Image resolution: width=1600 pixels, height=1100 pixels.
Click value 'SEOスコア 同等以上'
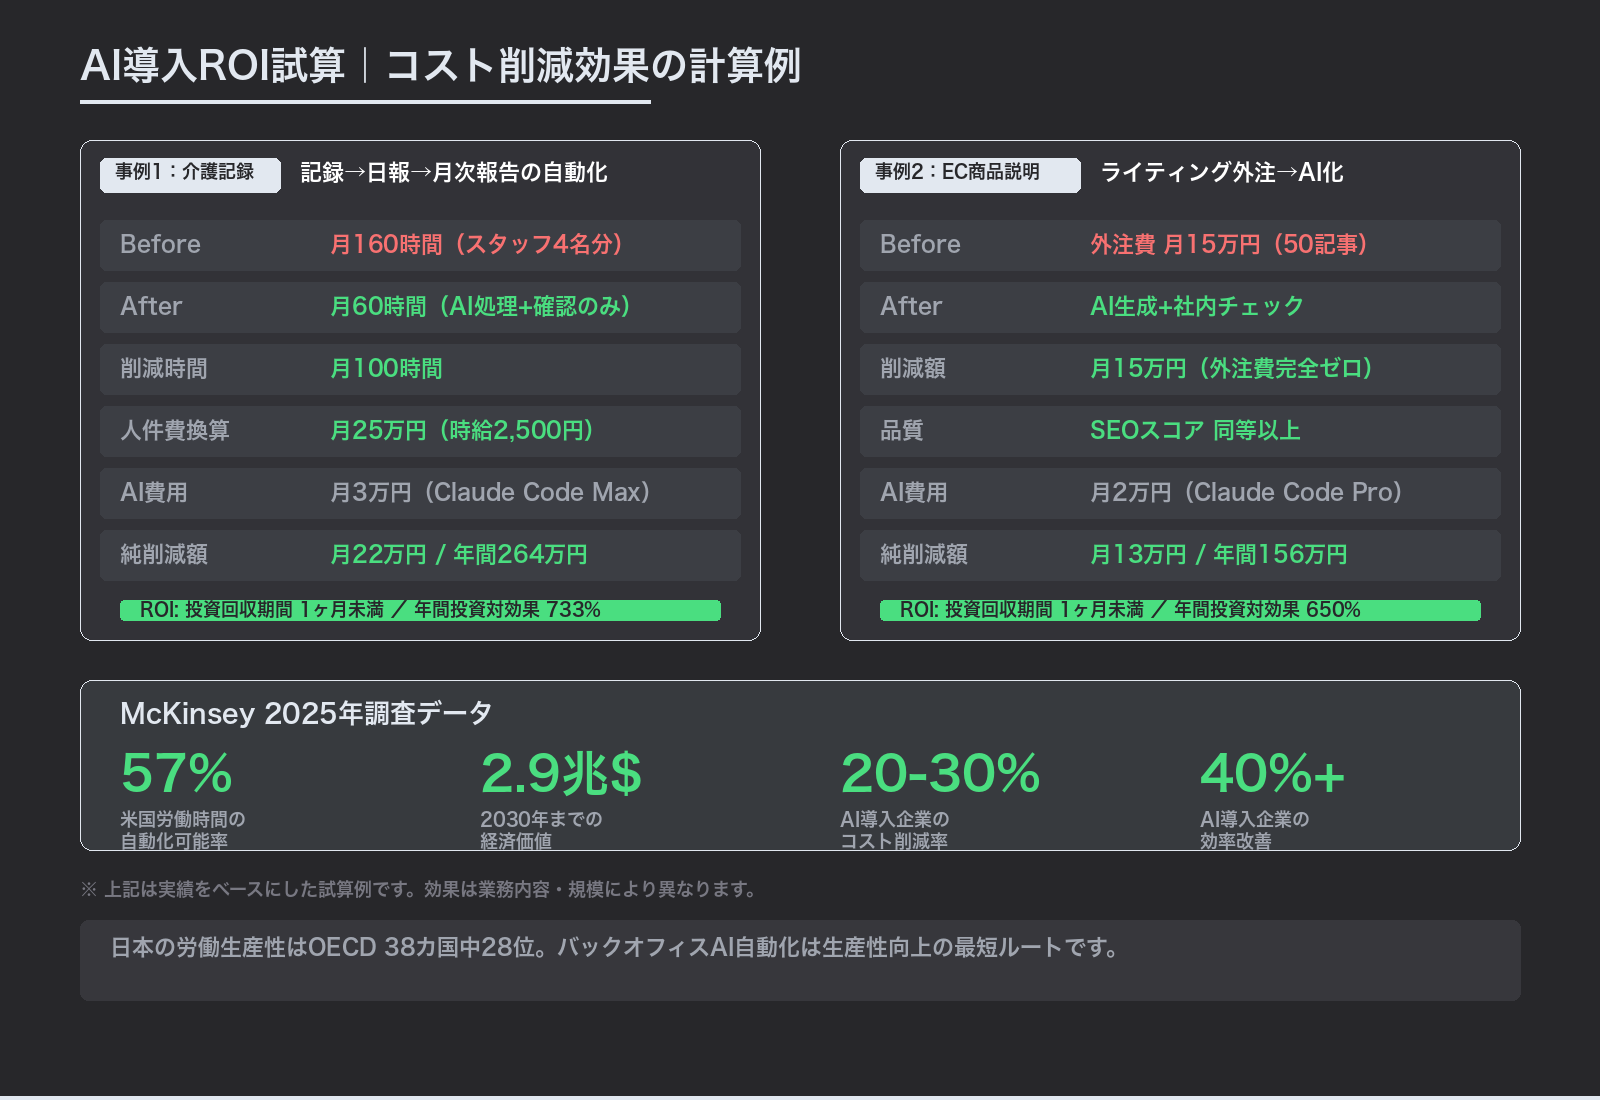coord(1195,431)
